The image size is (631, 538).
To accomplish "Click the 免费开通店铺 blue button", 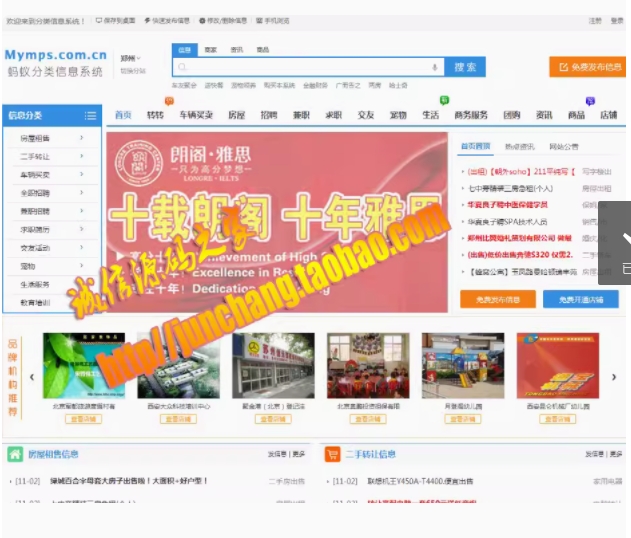I will (581, 299).
